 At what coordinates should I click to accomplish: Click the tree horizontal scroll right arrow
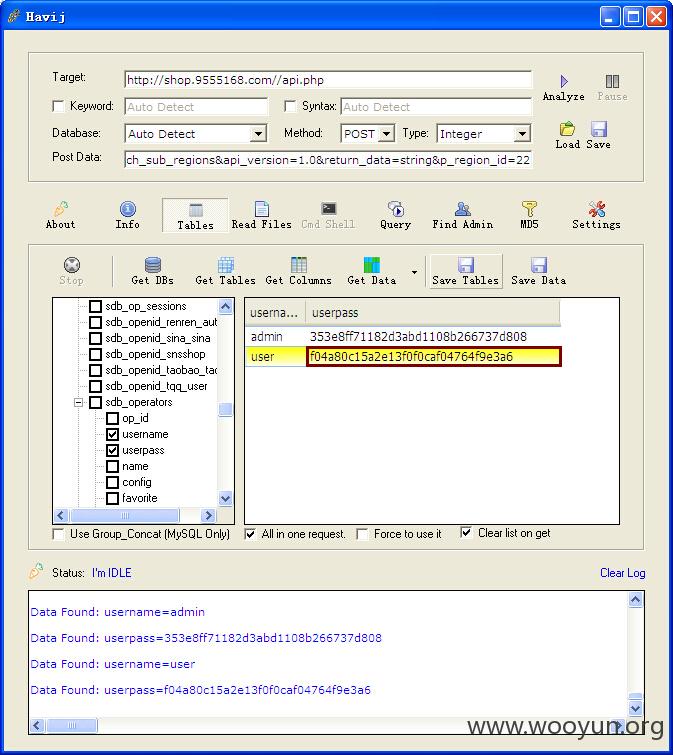208,516
